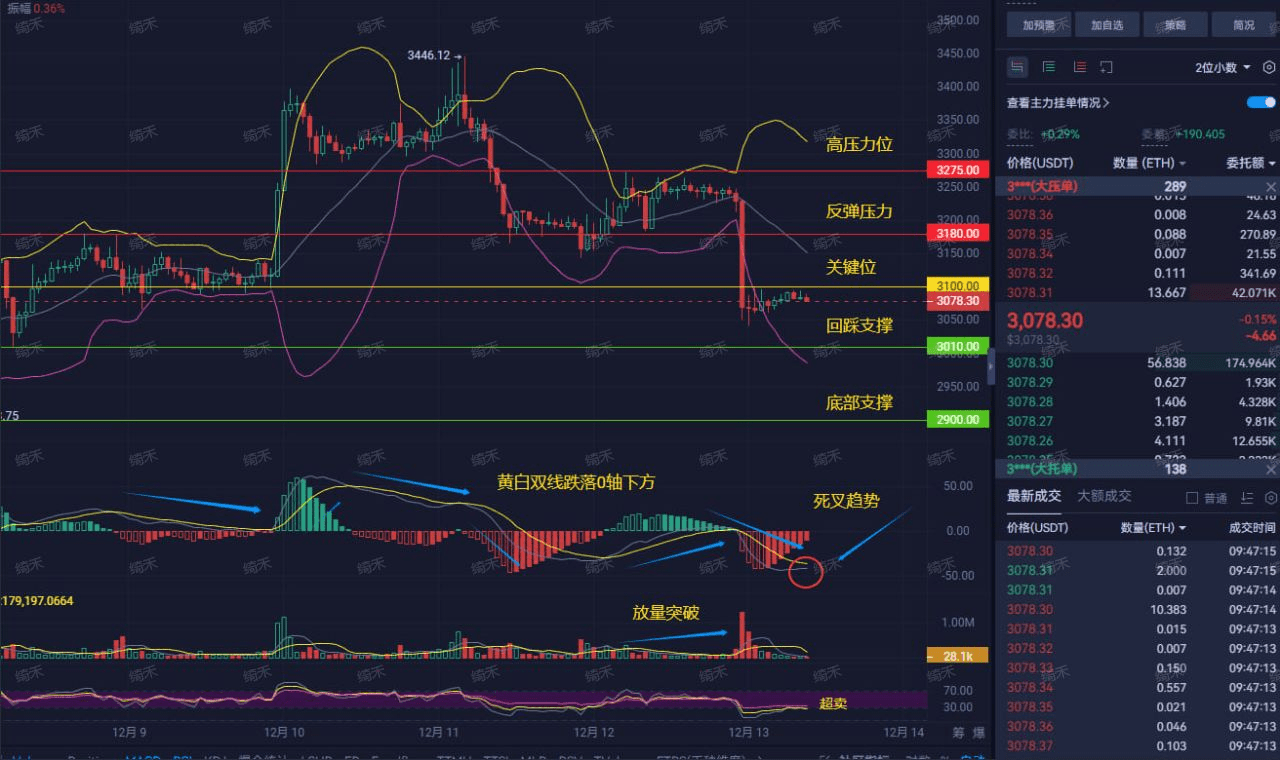Click the green 3010.00 support price label
The image size is (1280, 760).
click(958, 347)
